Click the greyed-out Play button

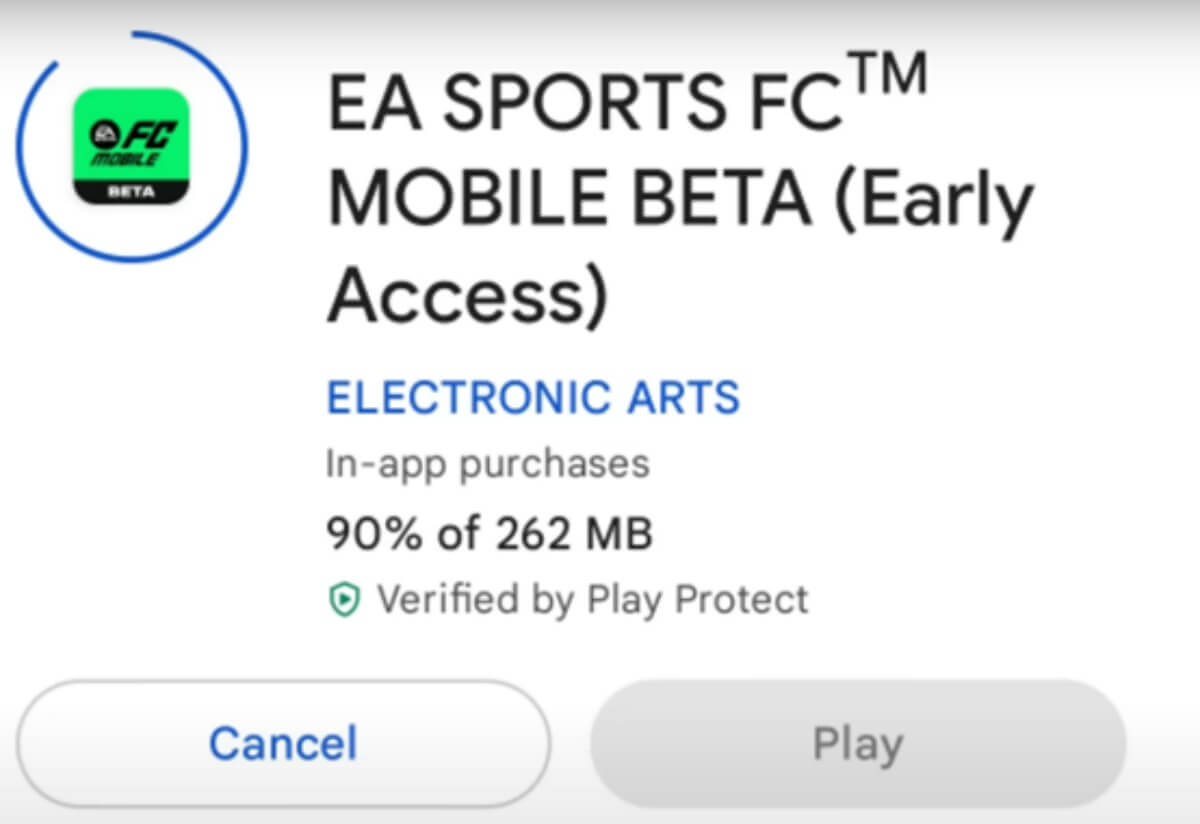coord(858,744)
